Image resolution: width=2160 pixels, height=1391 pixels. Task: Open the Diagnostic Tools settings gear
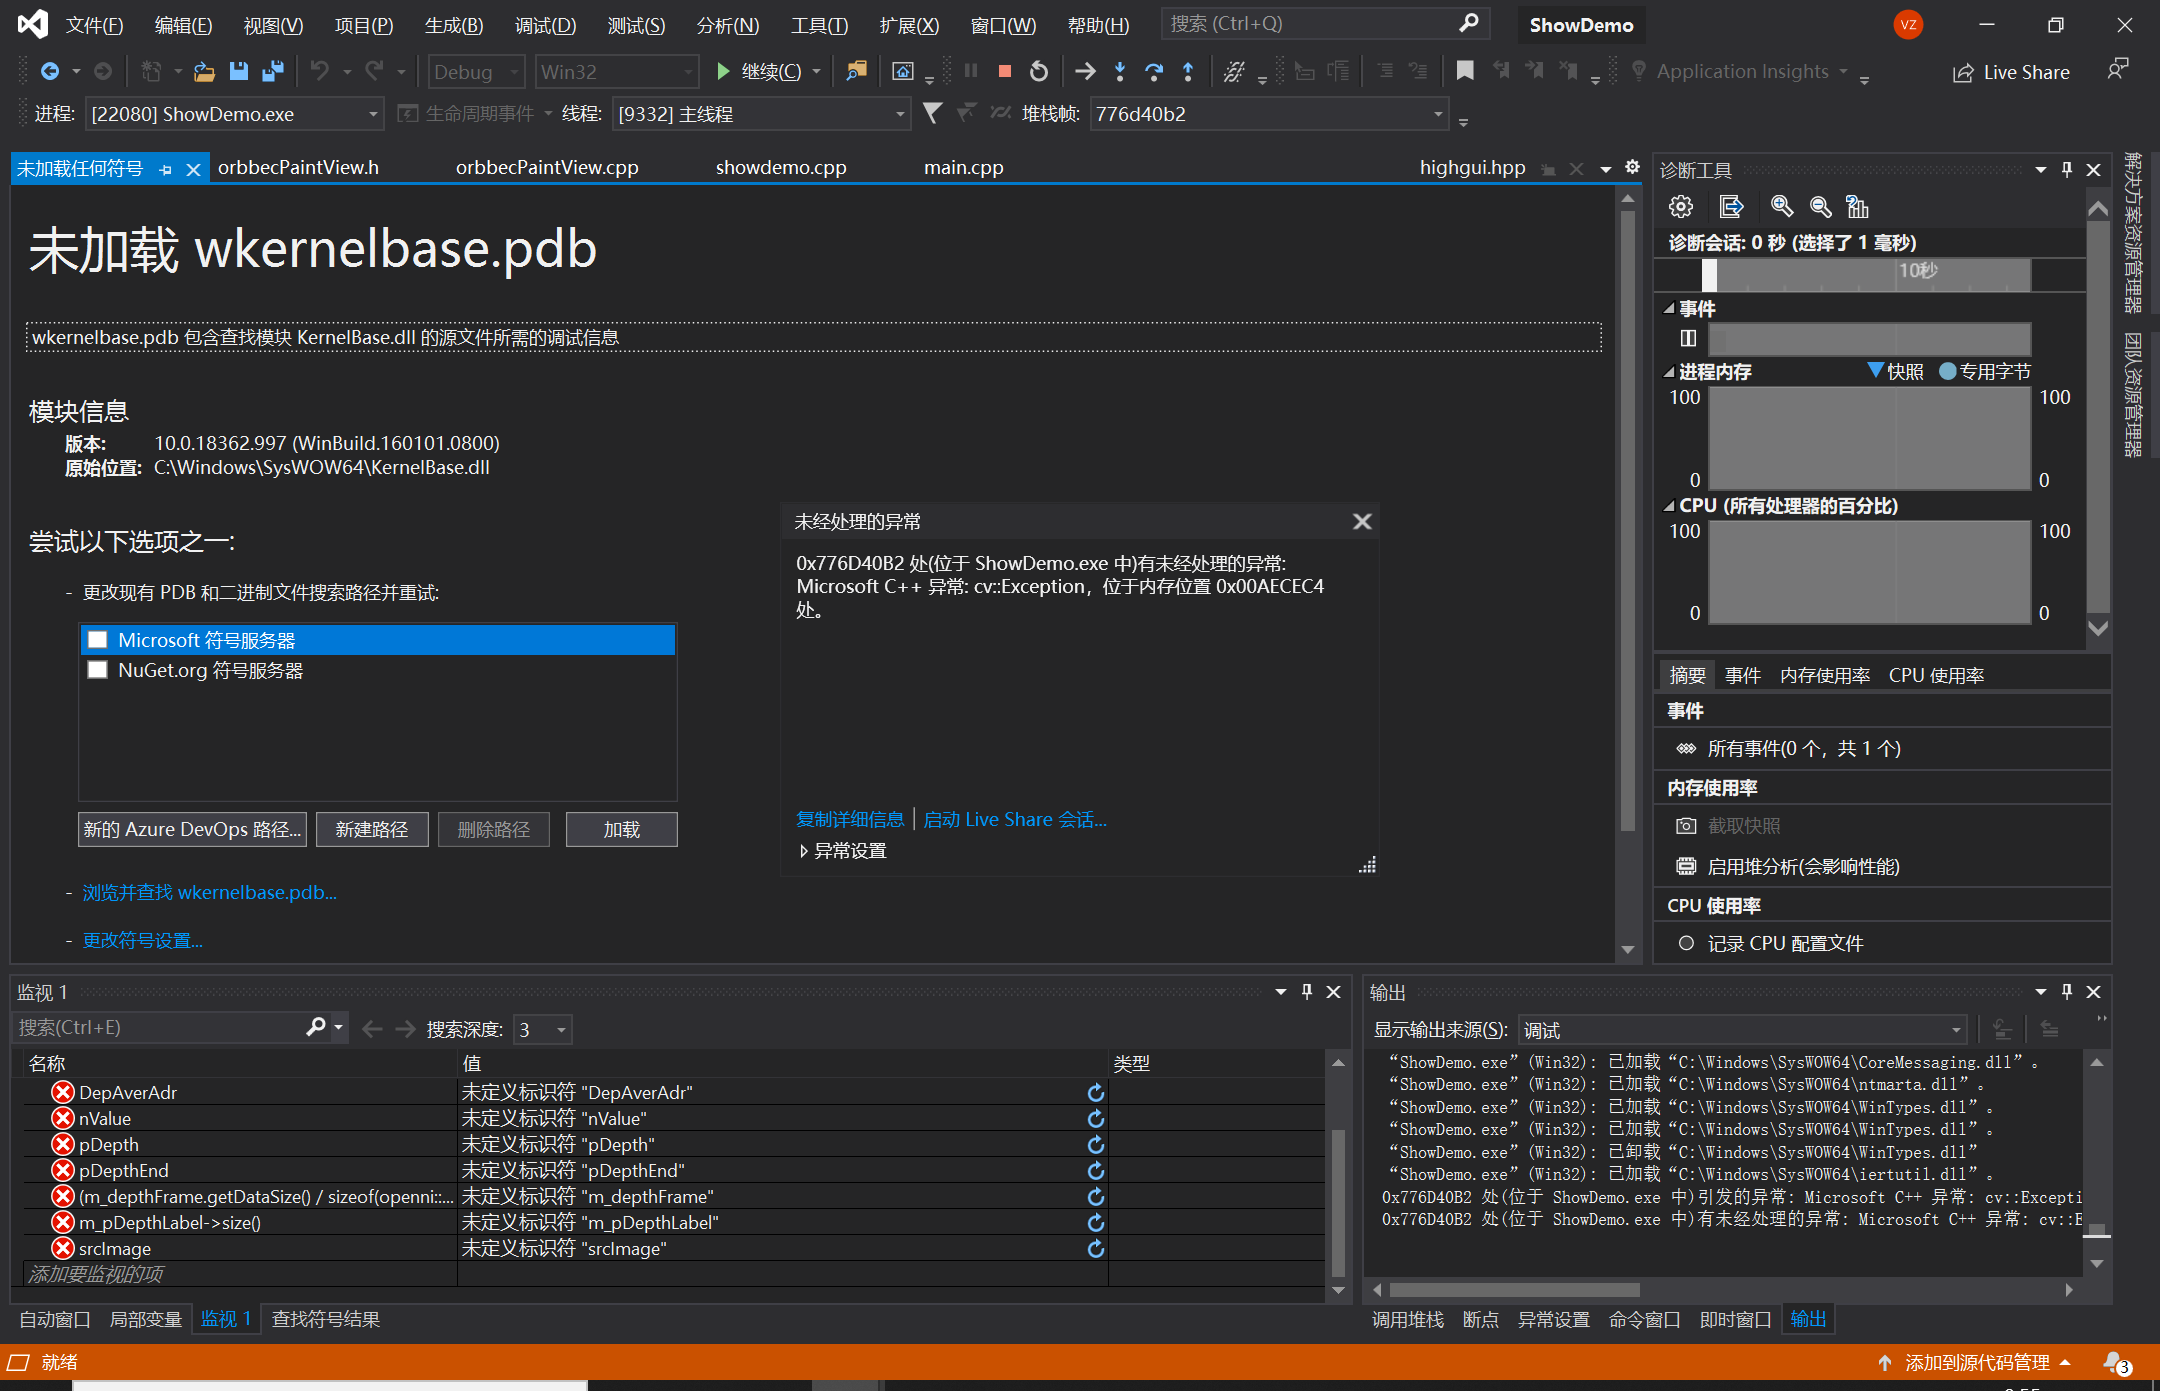1681,206
